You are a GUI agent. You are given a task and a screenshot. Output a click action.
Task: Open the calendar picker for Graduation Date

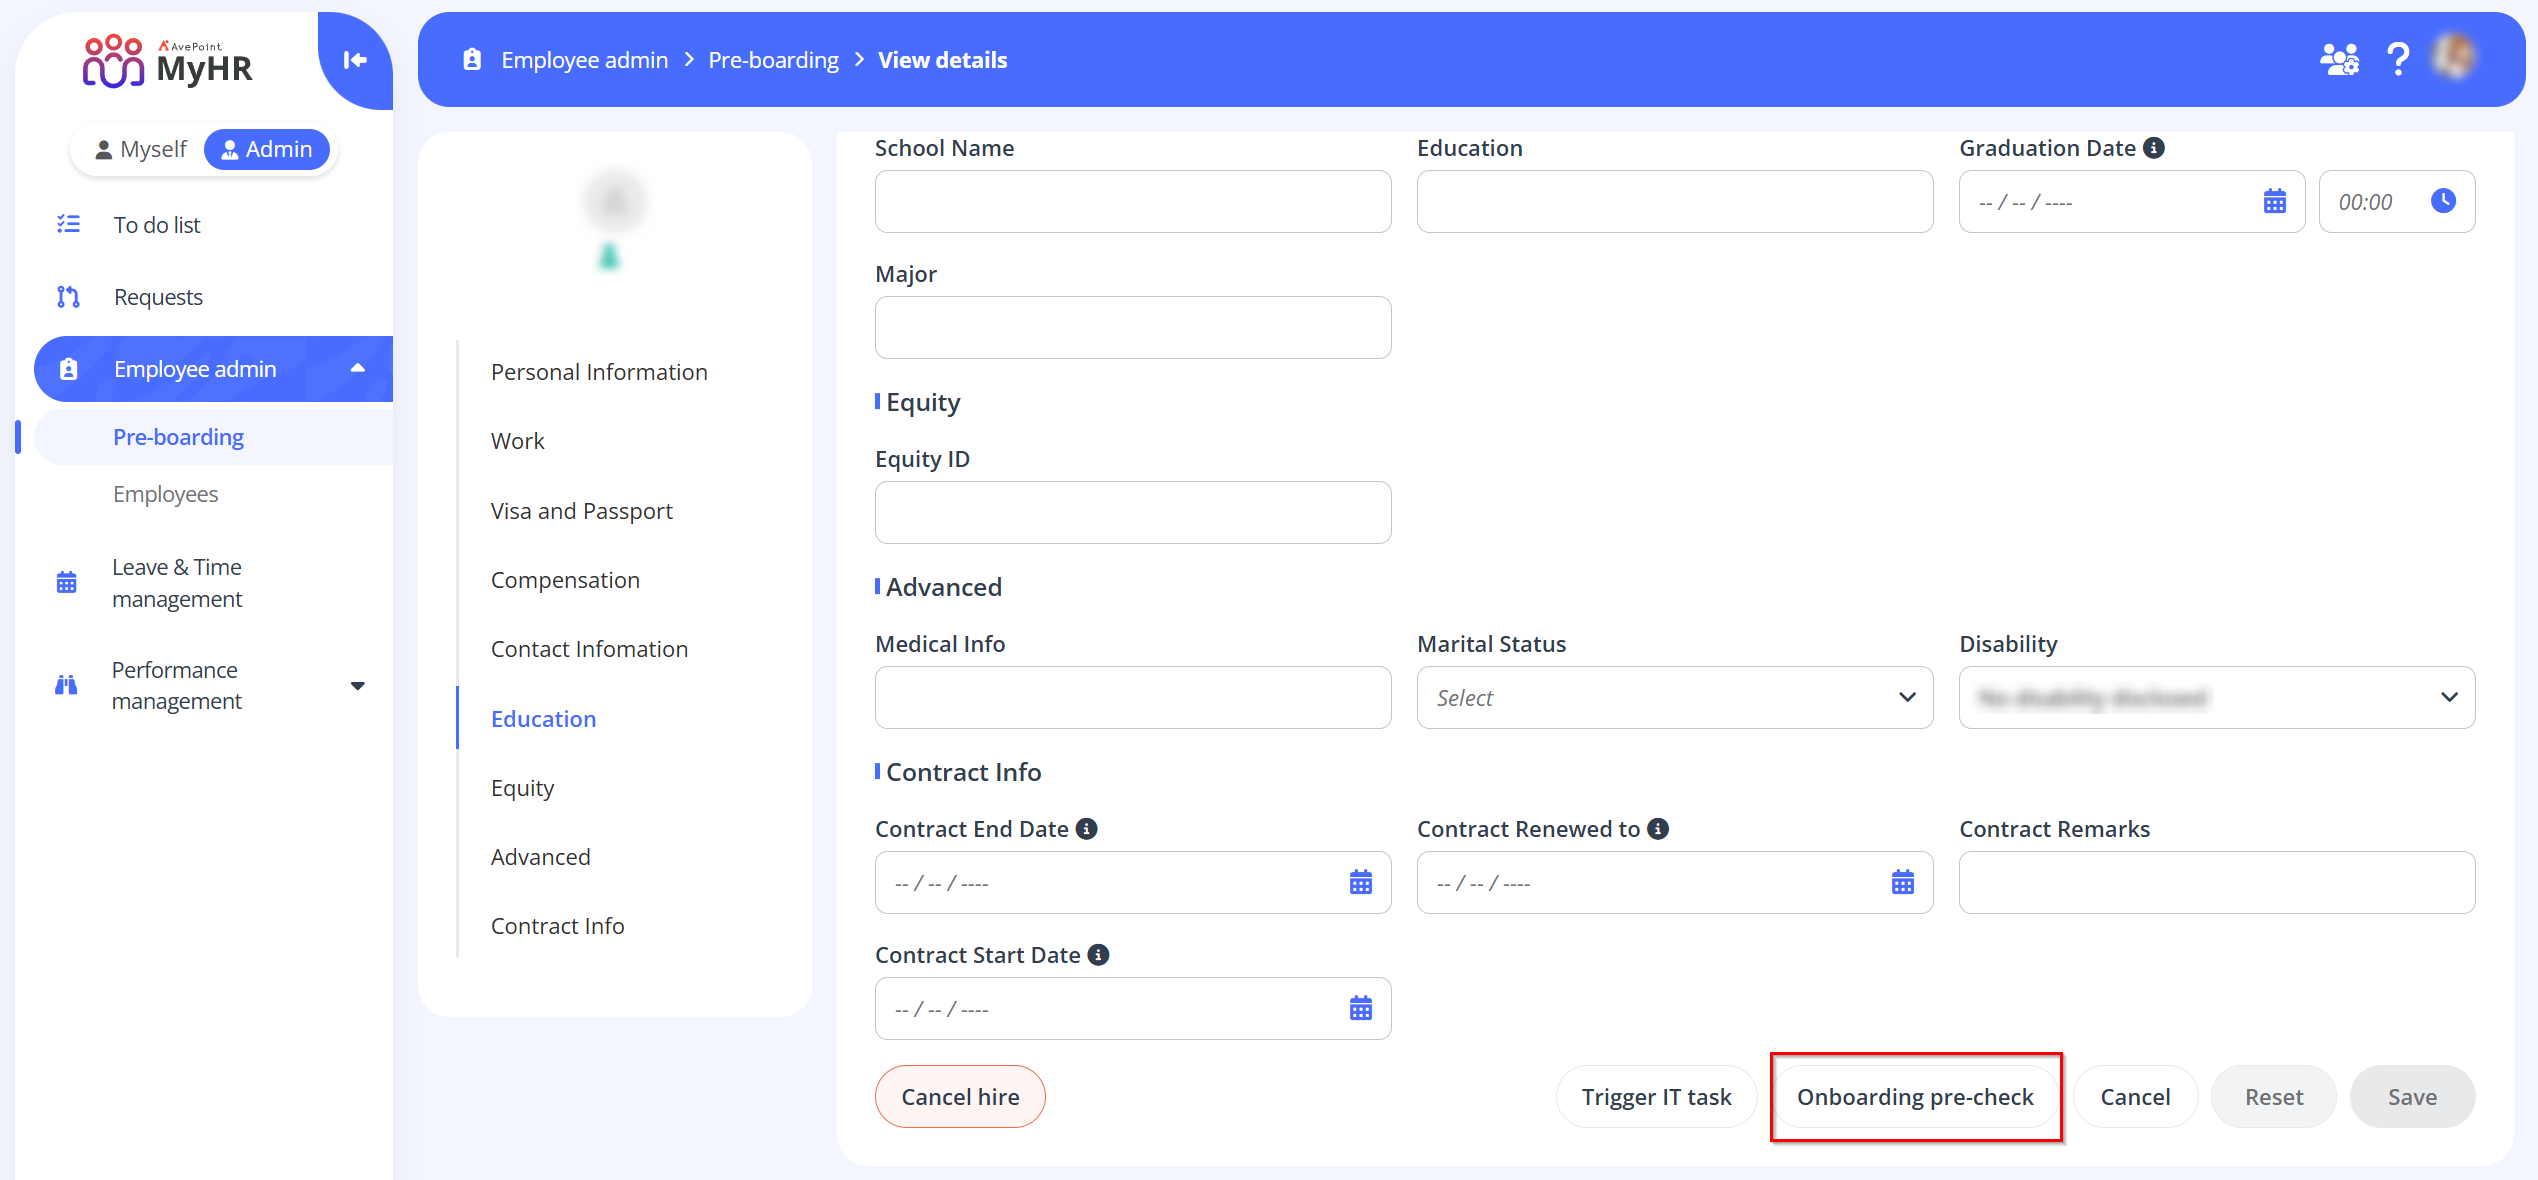point(2275,201)
